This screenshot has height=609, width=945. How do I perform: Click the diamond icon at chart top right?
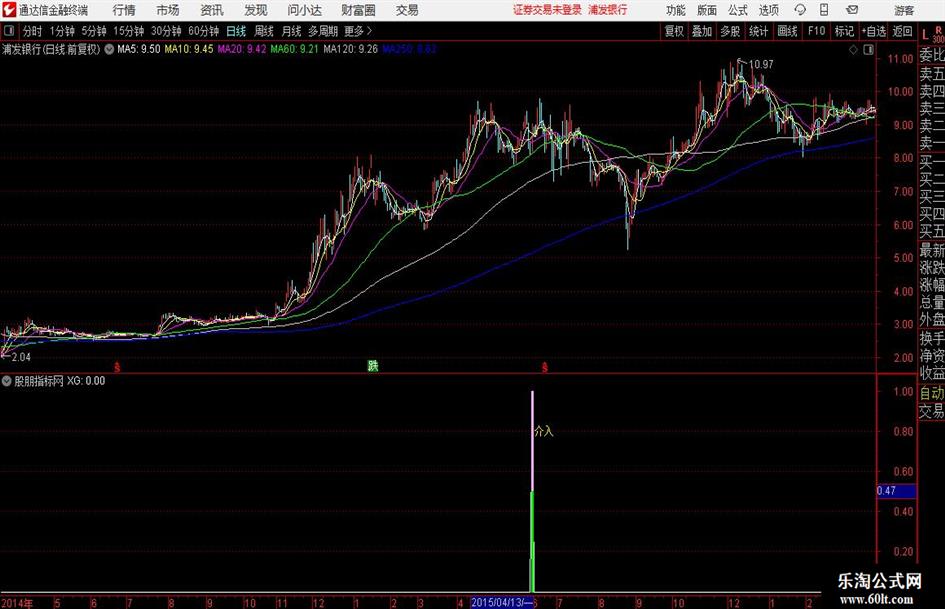pos(853,50)
